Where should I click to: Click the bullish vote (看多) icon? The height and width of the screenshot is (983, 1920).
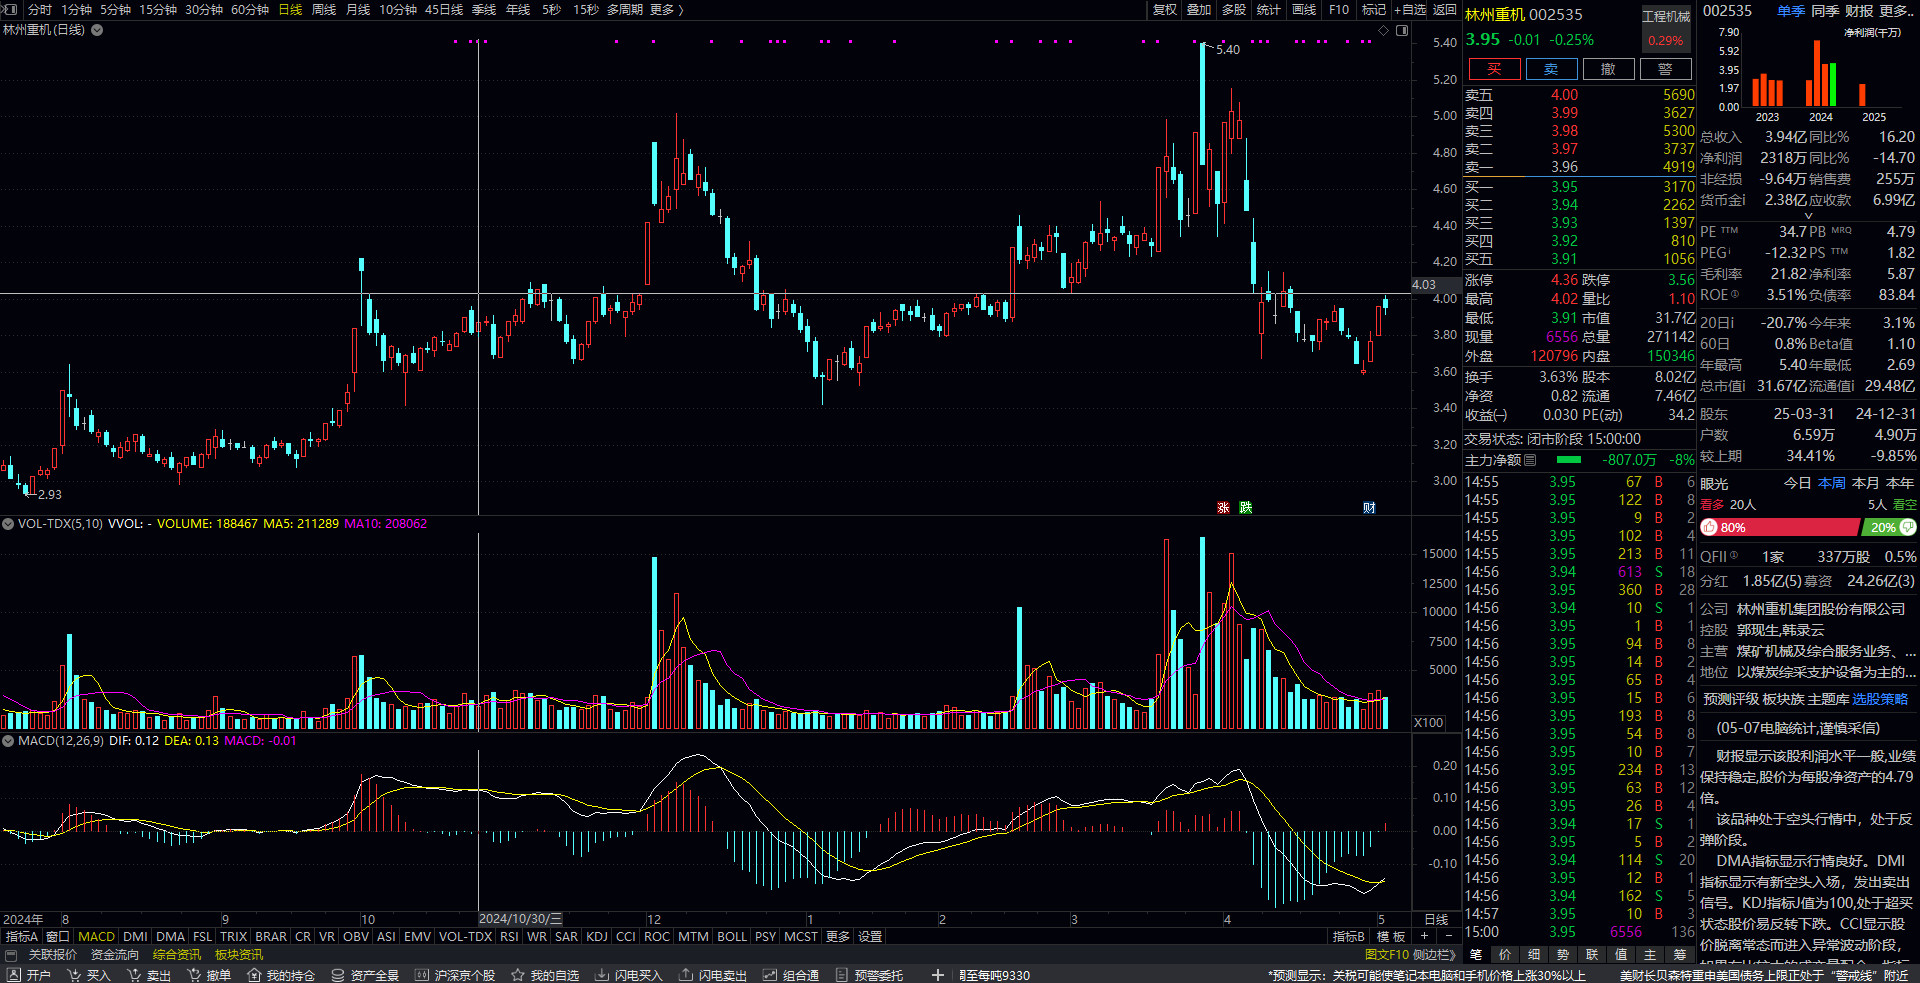[1709, 527]
